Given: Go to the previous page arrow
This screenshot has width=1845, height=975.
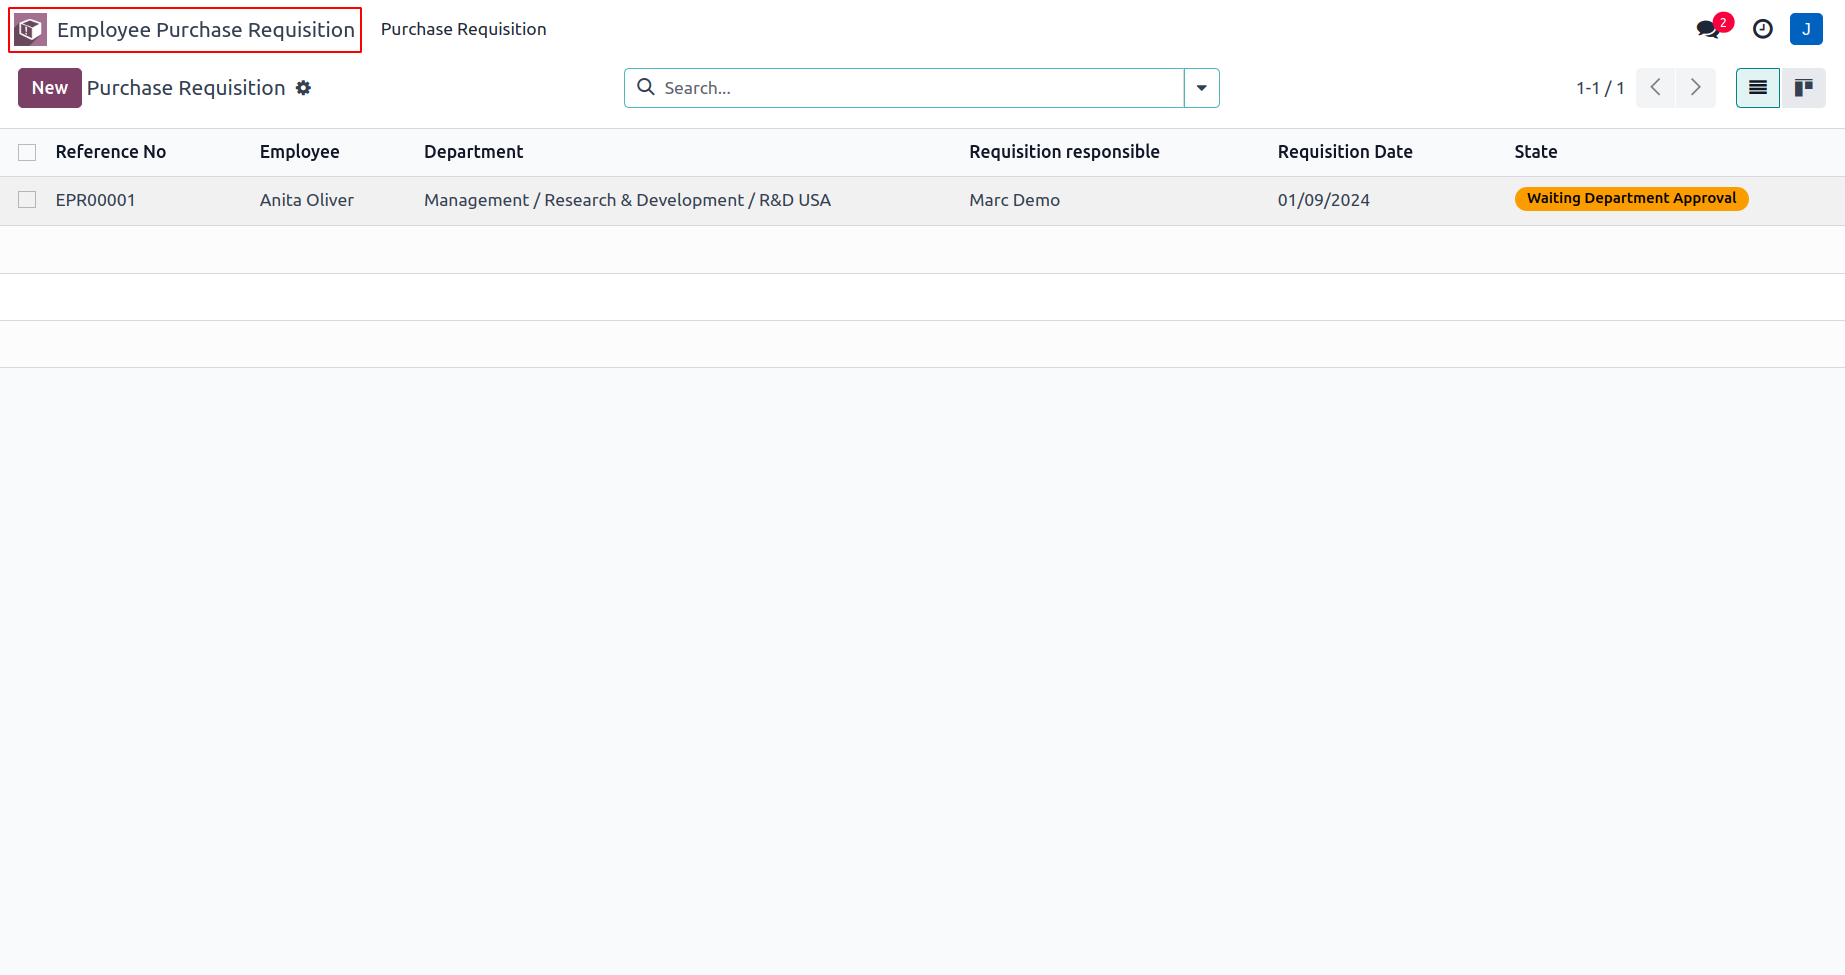Looking at the screenshot, I should pos(1656,88).
